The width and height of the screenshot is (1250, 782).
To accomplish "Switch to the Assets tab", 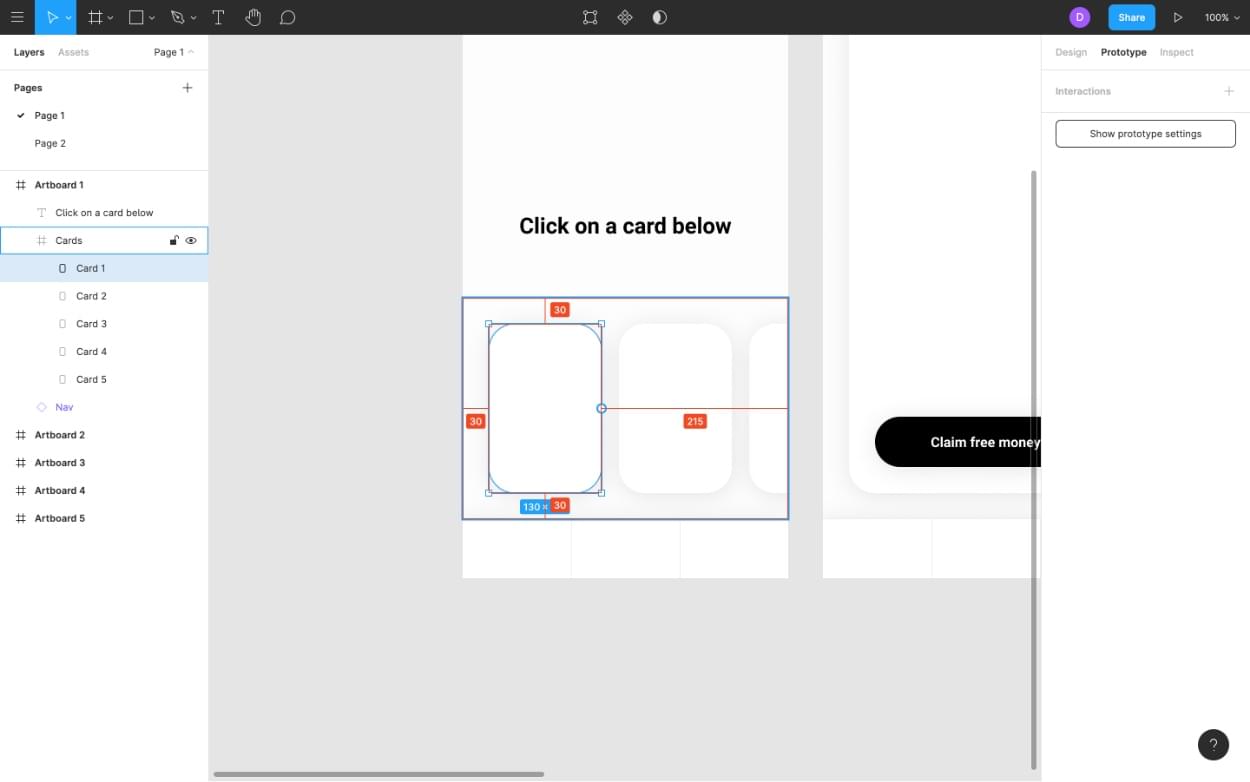I will point(73,52).
